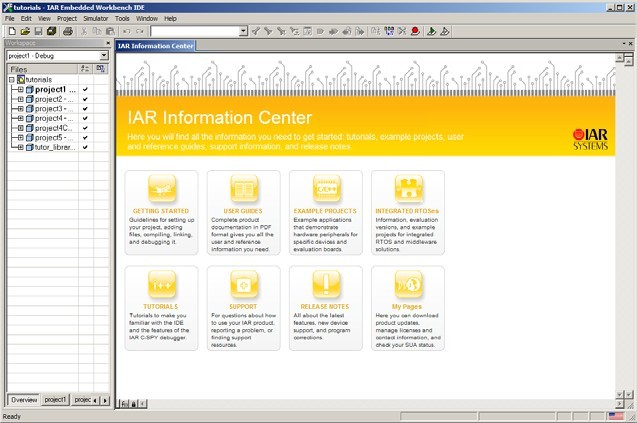Click the Replace toolbar icon
Screen dimensions: 637x423
294,31
